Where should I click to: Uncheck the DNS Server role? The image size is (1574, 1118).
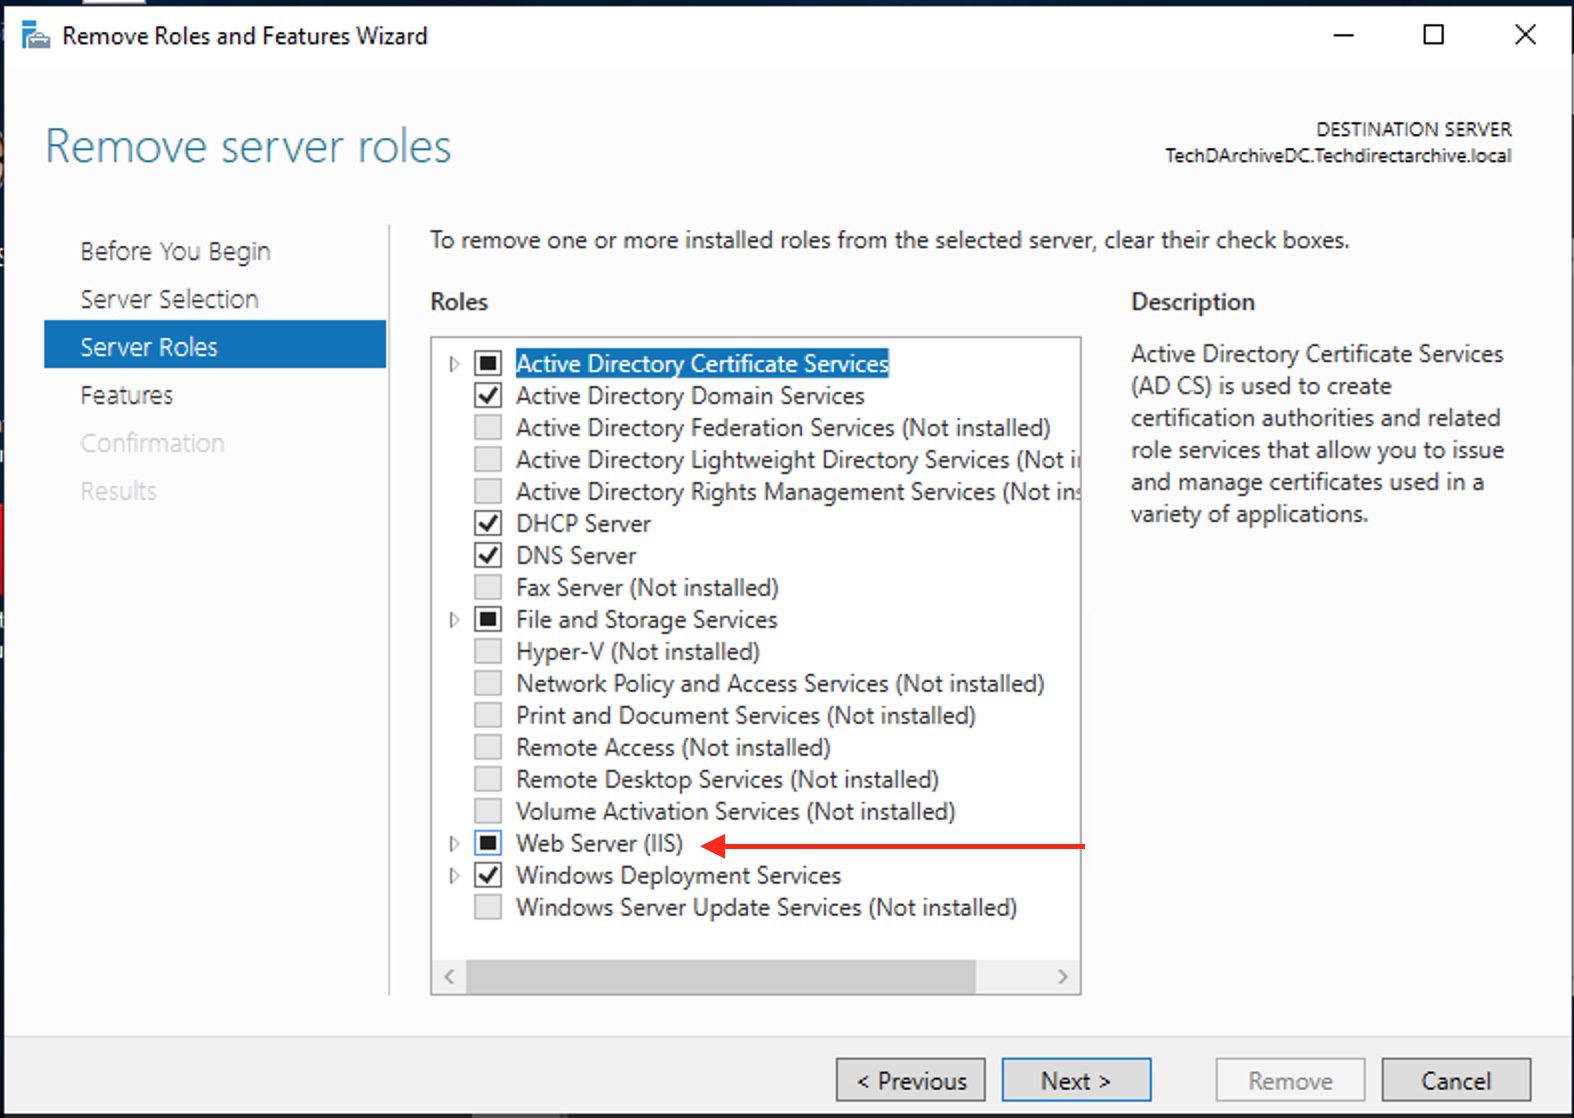[488, 555]
